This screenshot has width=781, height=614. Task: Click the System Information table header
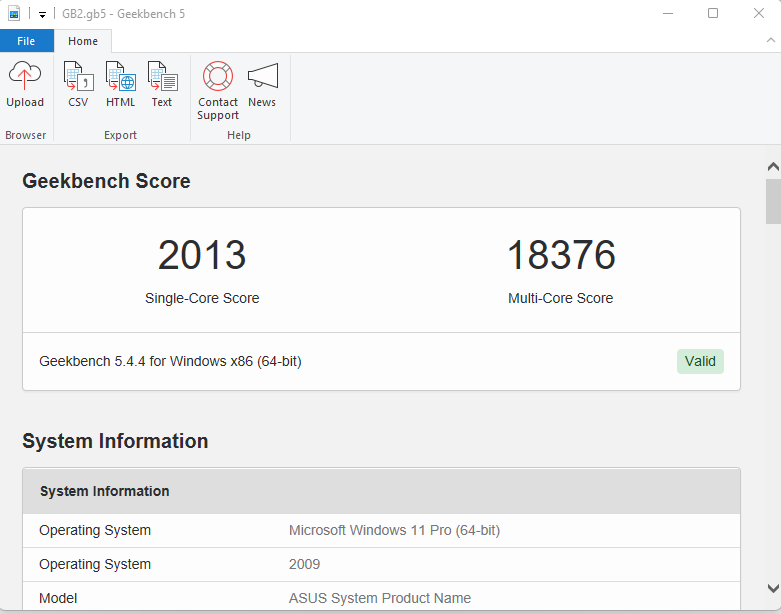pos(382,491)
